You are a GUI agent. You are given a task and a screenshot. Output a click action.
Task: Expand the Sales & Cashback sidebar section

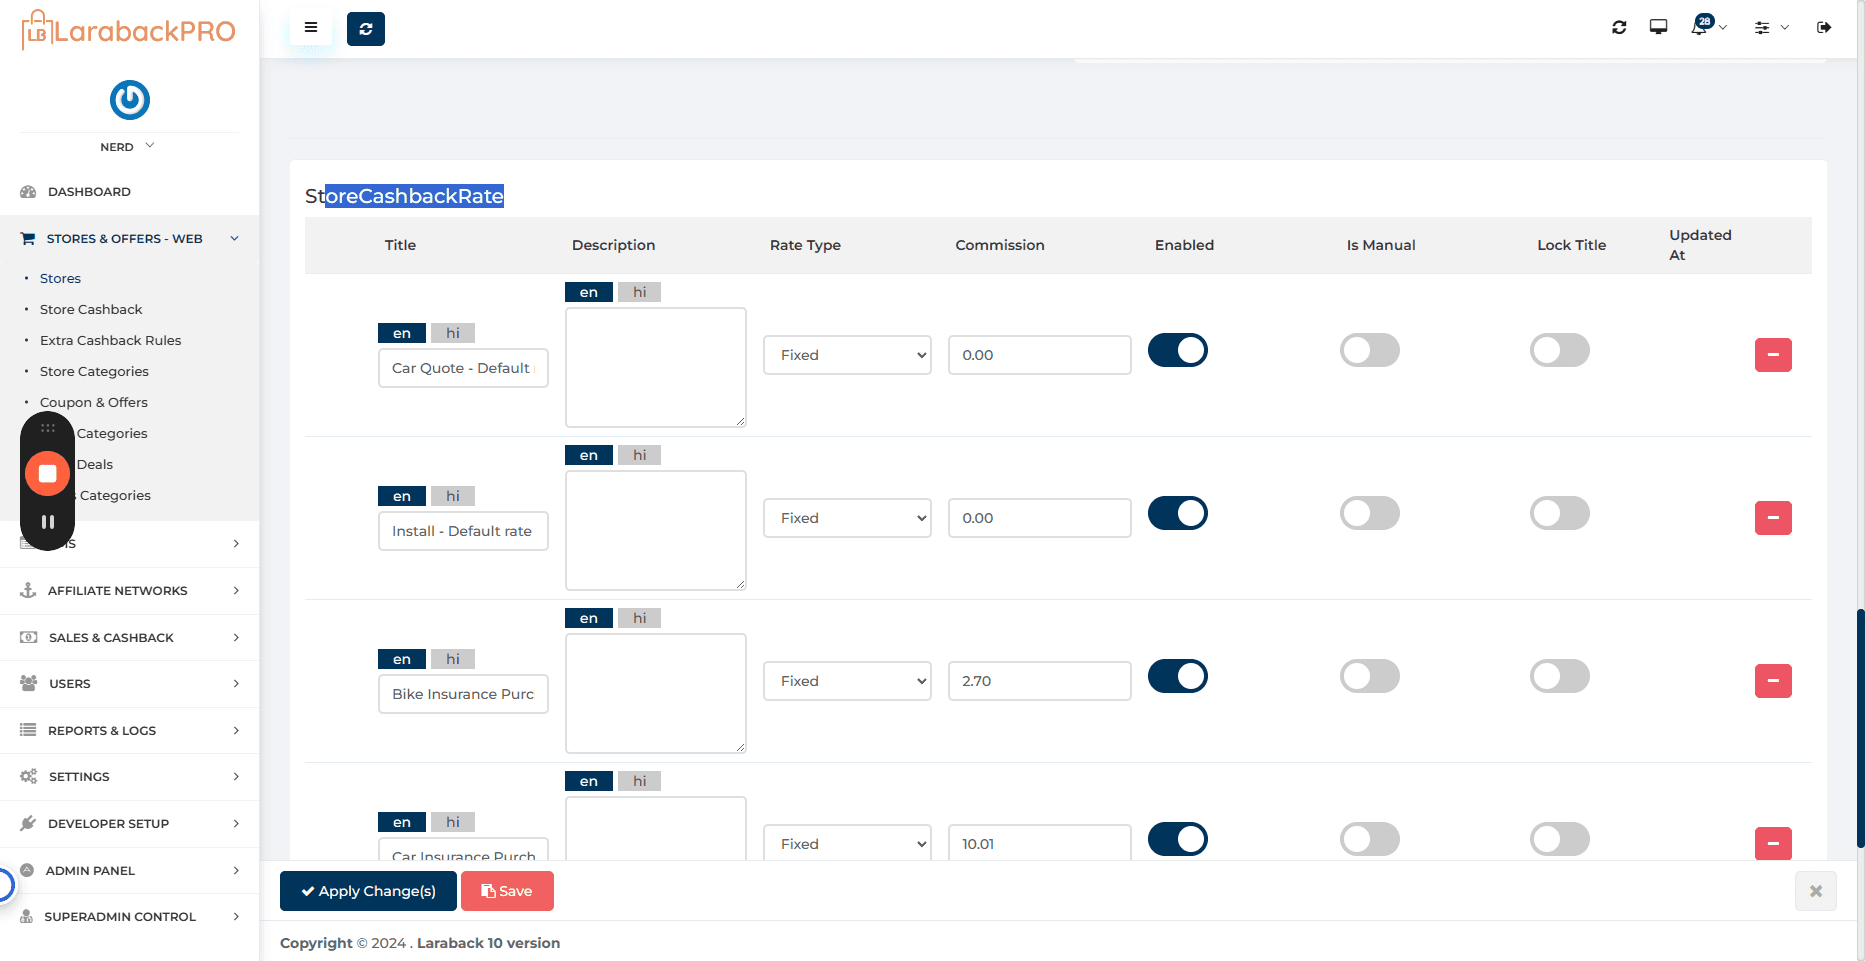click(130, 638)
